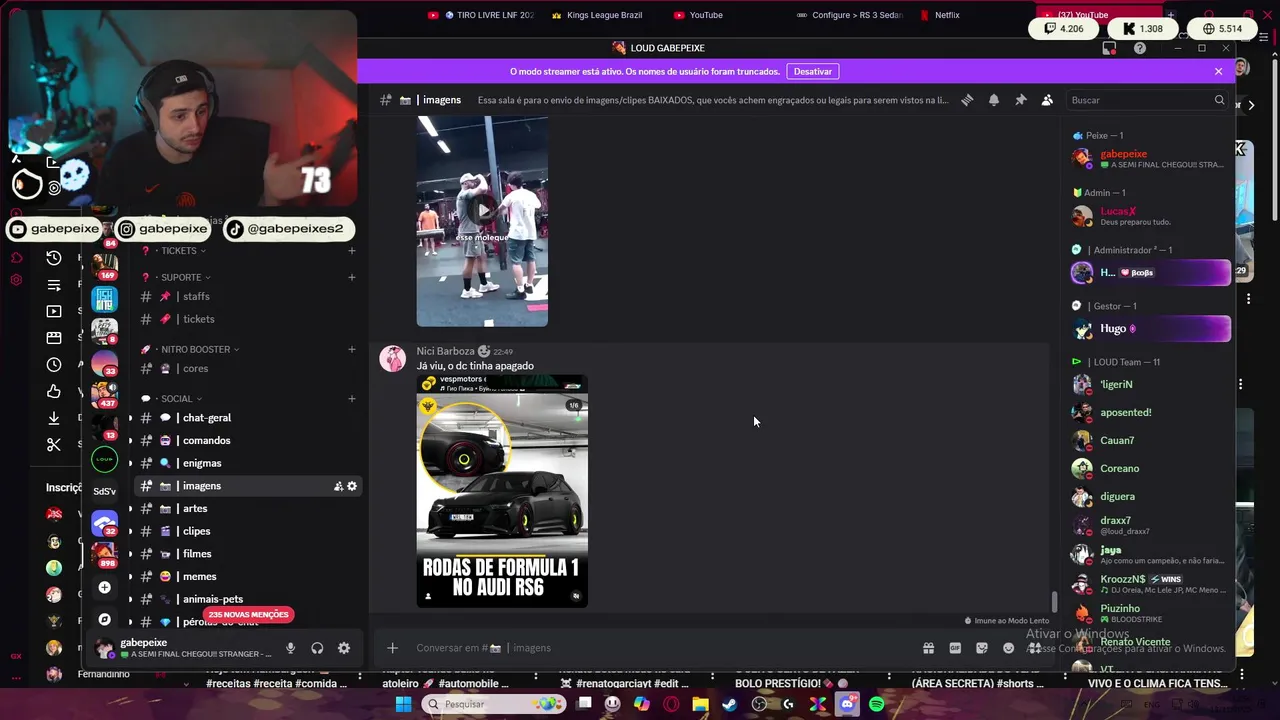The image size is (1280, 720).
Task: Open the GIF picker
Action: tap(955, 648)
